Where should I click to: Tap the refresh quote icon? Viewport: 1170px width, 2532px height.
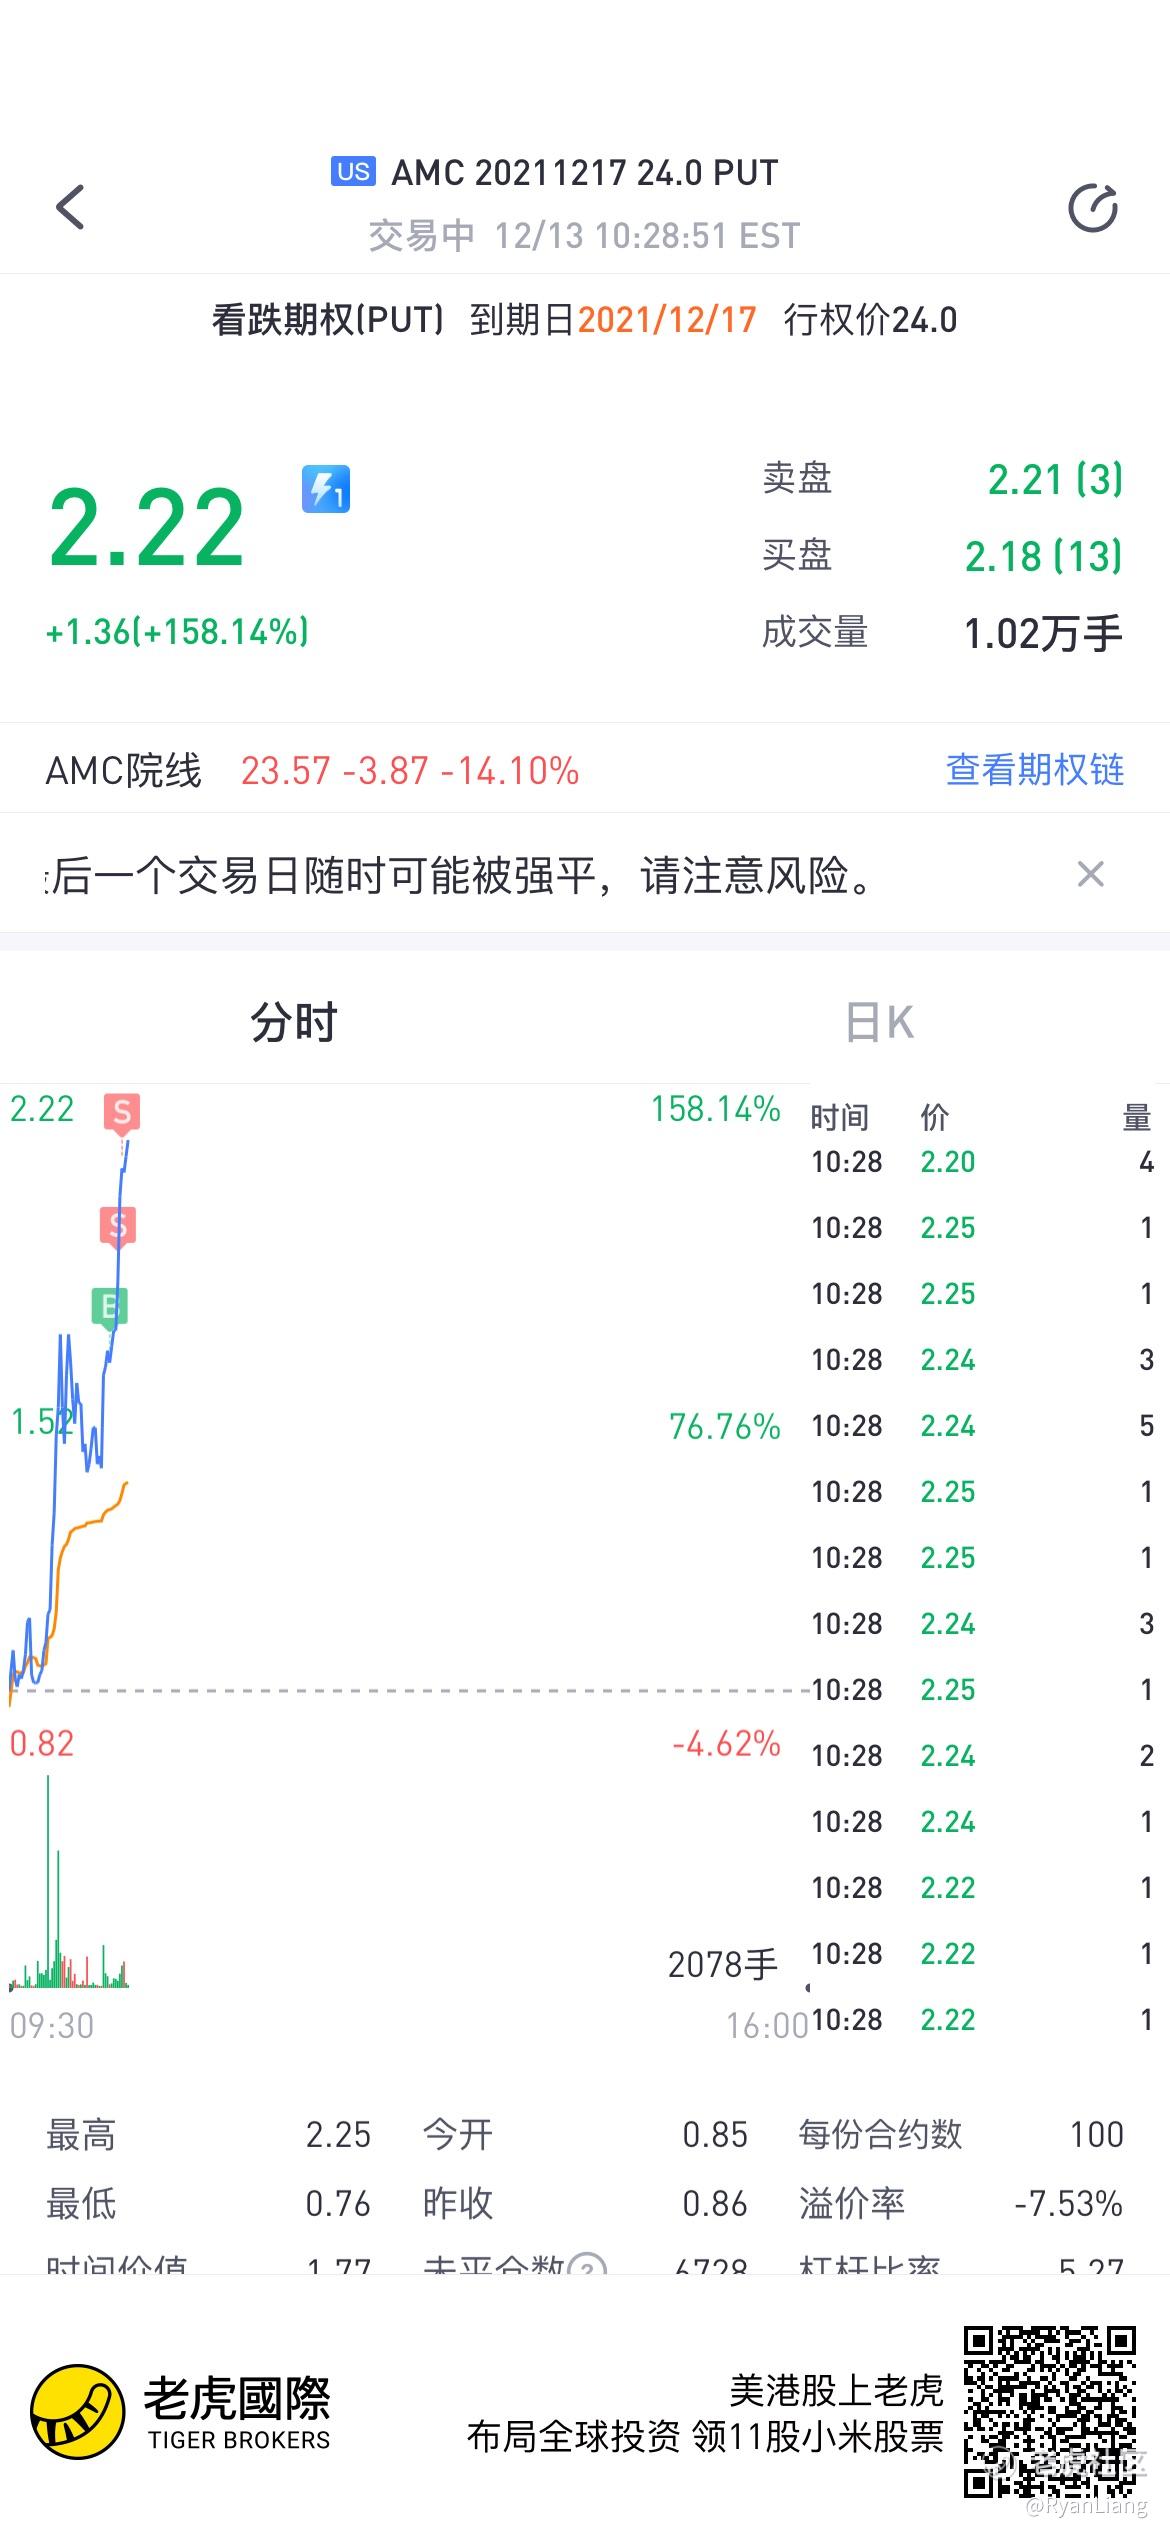coord(1092,208)
